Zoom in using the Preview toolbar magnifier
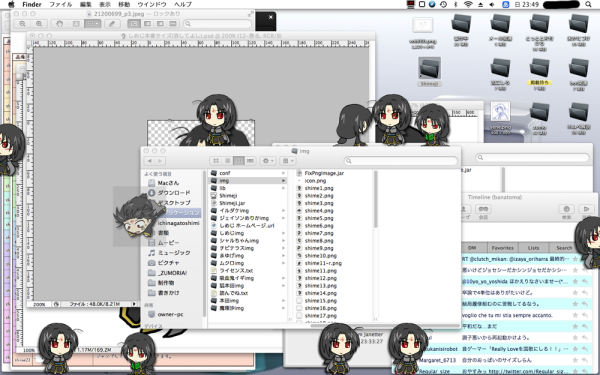The image size is (600, 375). (39, 24)
